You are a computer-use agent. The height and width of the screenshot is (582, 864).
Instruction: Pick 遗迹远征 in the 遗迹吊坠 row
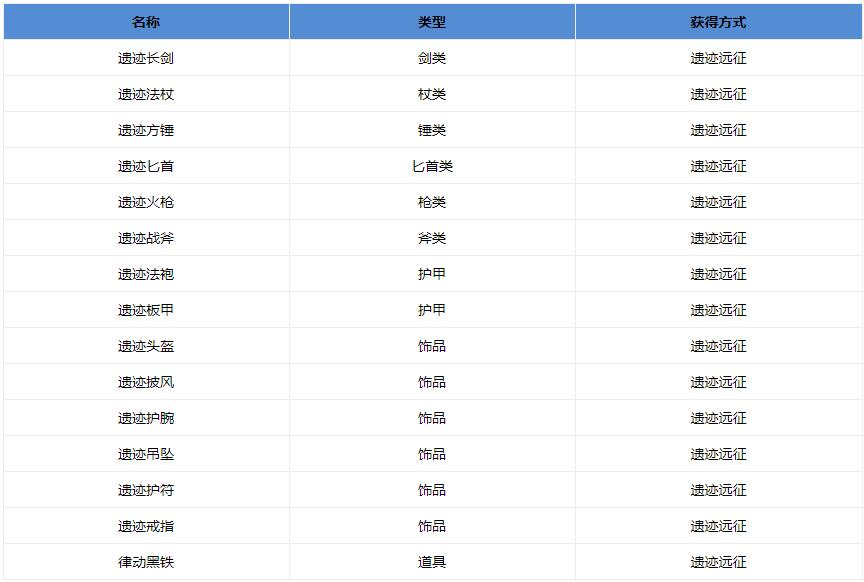click(719, 454)
